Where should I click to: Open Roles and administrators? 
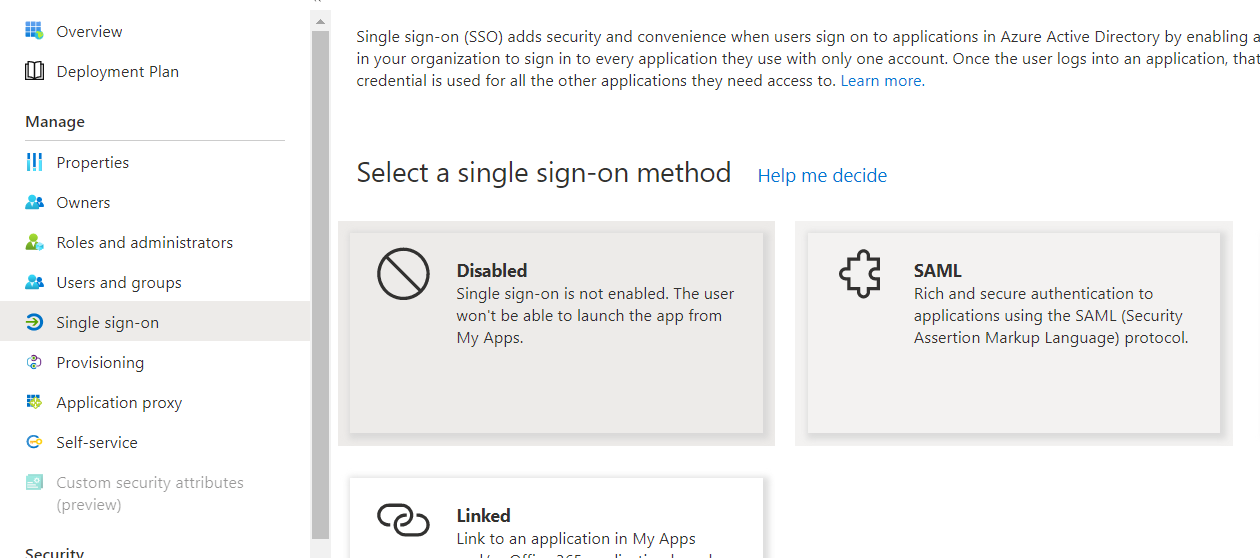(155, 242)
